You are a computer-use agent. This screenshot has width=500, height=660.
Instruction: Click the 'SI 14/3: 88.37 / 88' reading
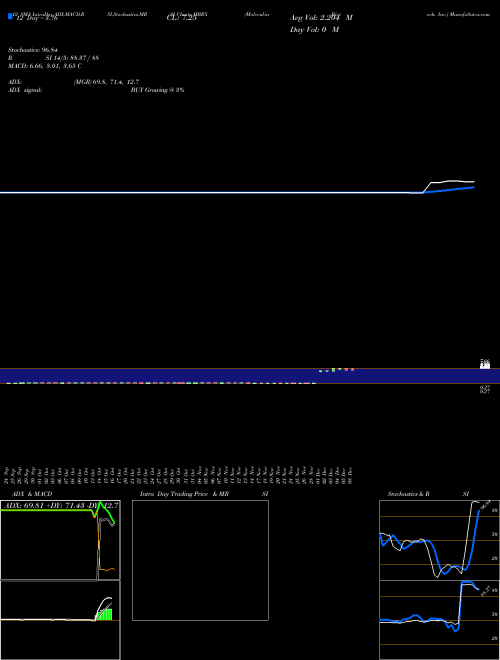coord(72,58)
